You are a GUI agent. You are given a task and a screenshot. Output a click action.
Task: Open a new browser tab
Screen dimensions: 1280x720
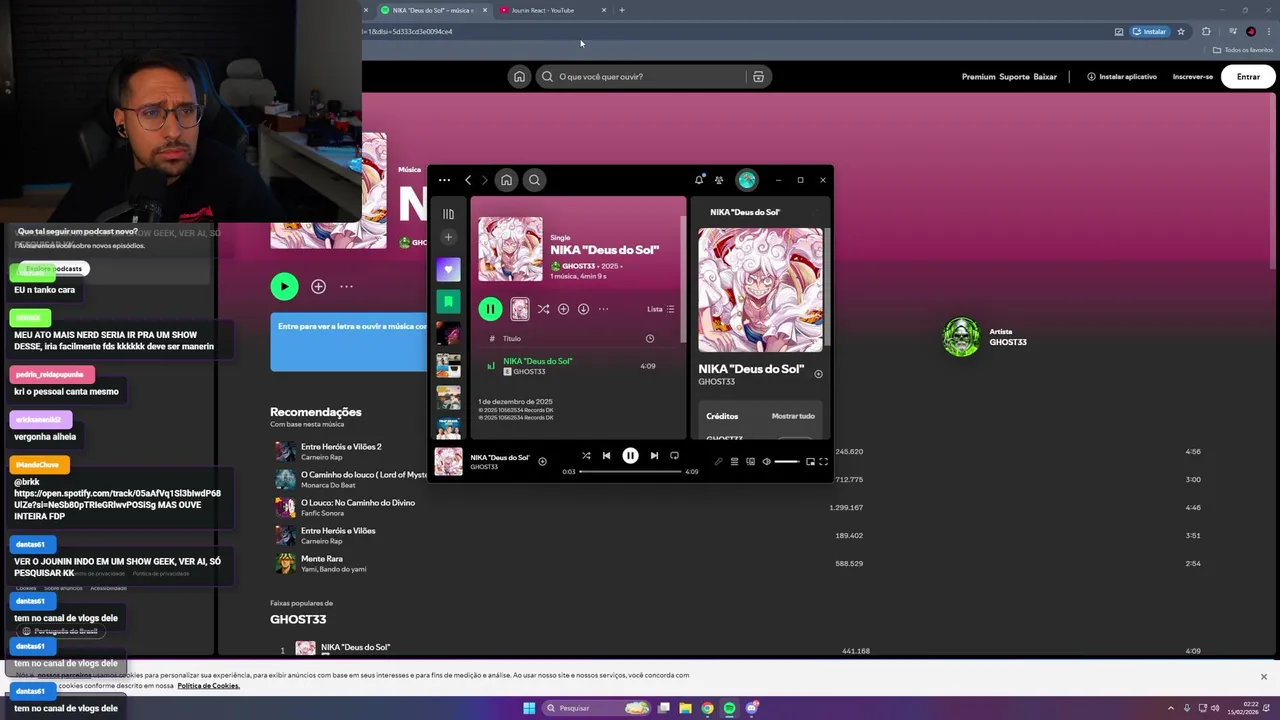tap(622, 10)
